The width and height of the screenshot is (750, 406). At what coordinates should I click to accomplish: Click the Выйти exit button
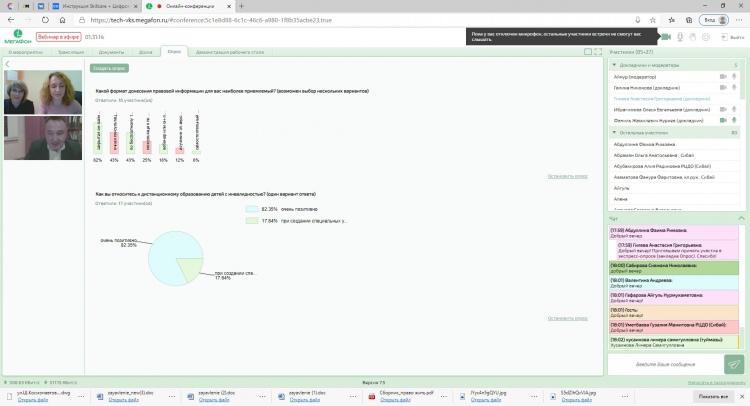731,37
